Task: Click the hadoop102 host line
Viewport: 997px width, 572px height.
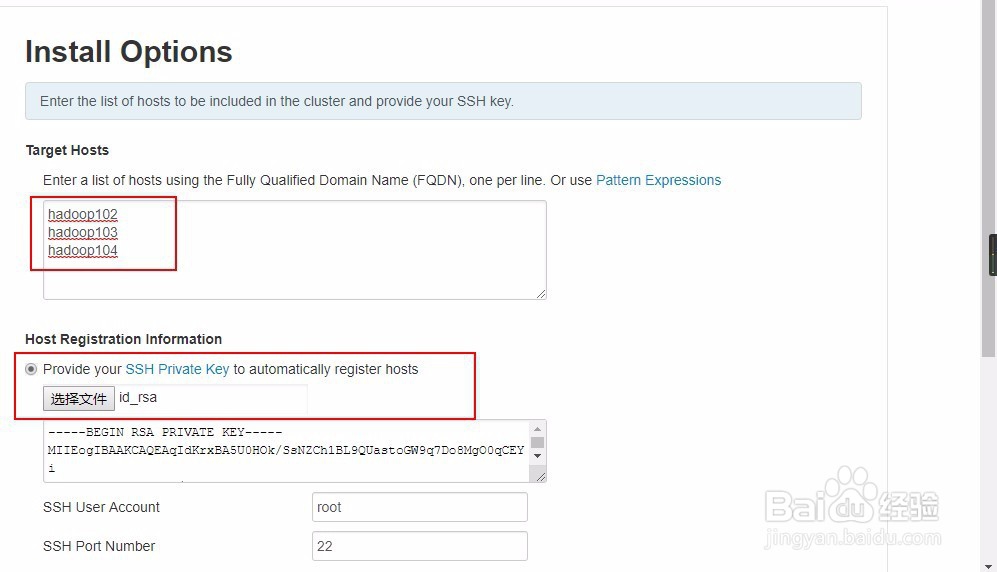Action: pos(83,214)
